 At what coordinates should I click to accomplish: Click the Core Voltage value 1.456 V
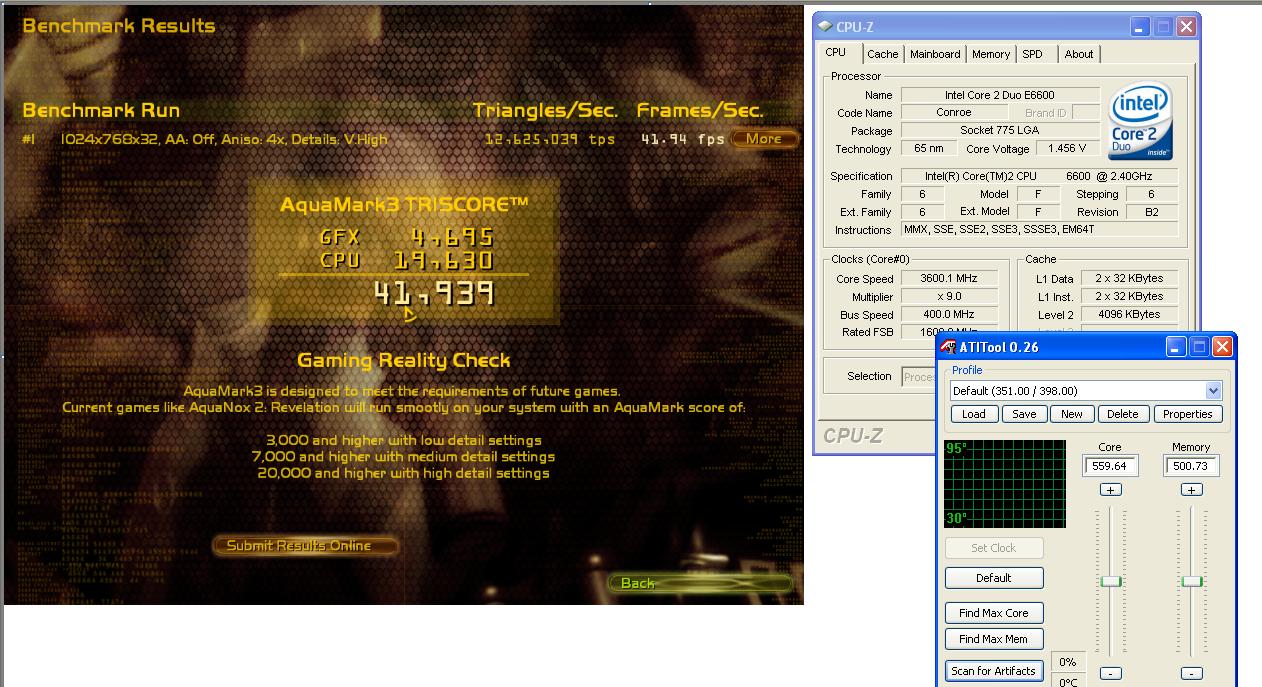[x=1069, y=149]
